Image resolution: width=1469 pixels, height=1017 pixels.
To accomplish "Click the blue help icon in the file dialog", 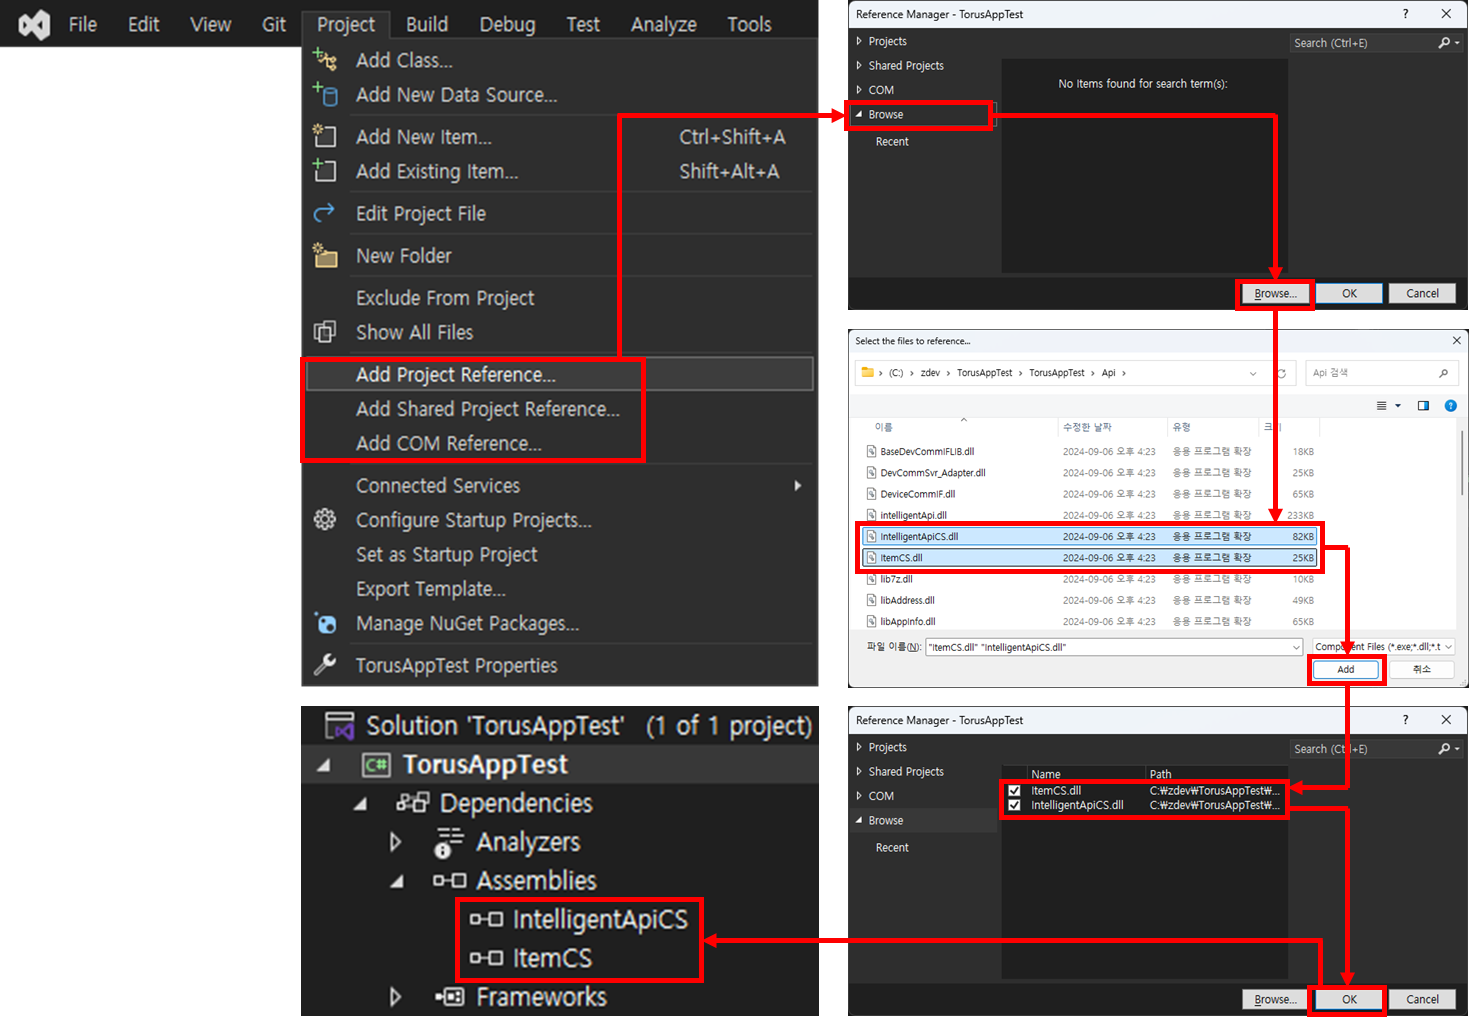I will click(1451, 406).
